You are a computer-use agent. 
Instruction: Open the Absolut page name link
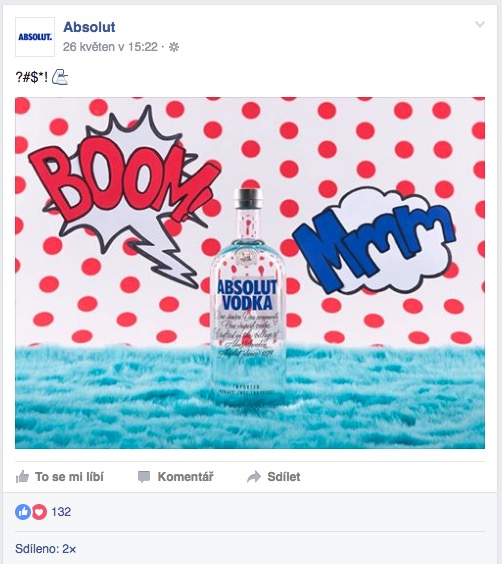89,27
